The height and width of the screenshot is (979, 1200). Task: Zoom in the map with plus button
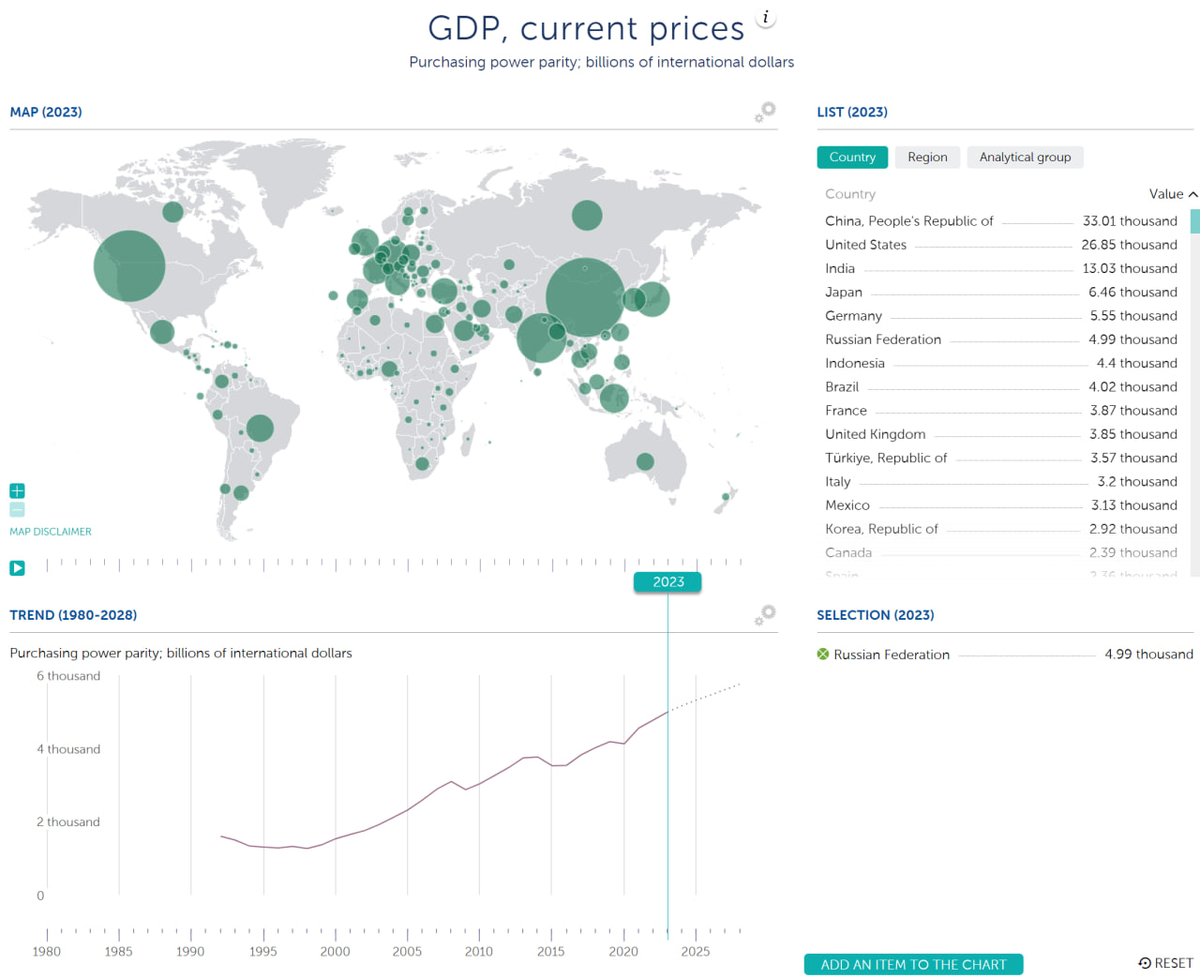pos(17,491)
